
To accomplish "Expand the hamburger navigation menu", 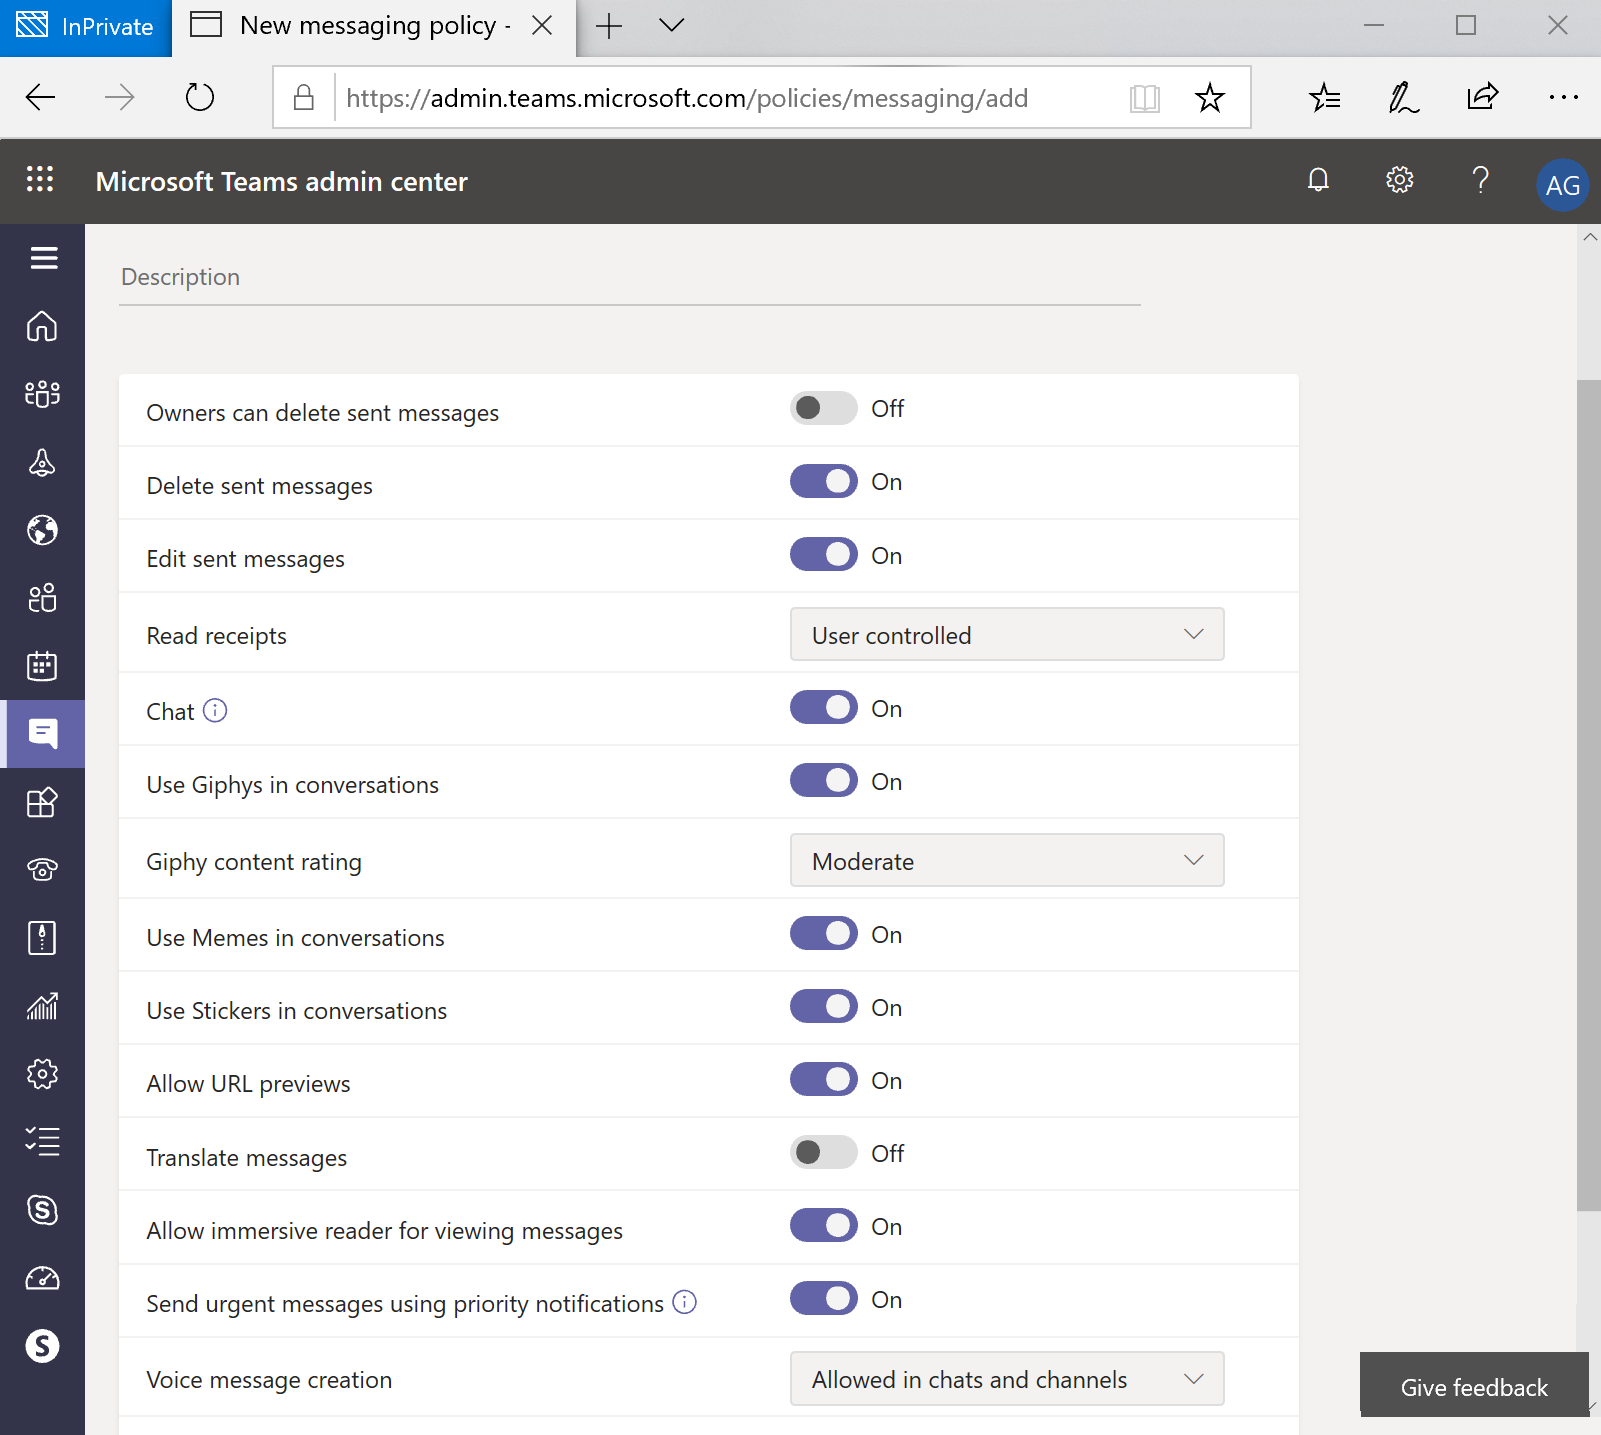I will click(43, 258).
